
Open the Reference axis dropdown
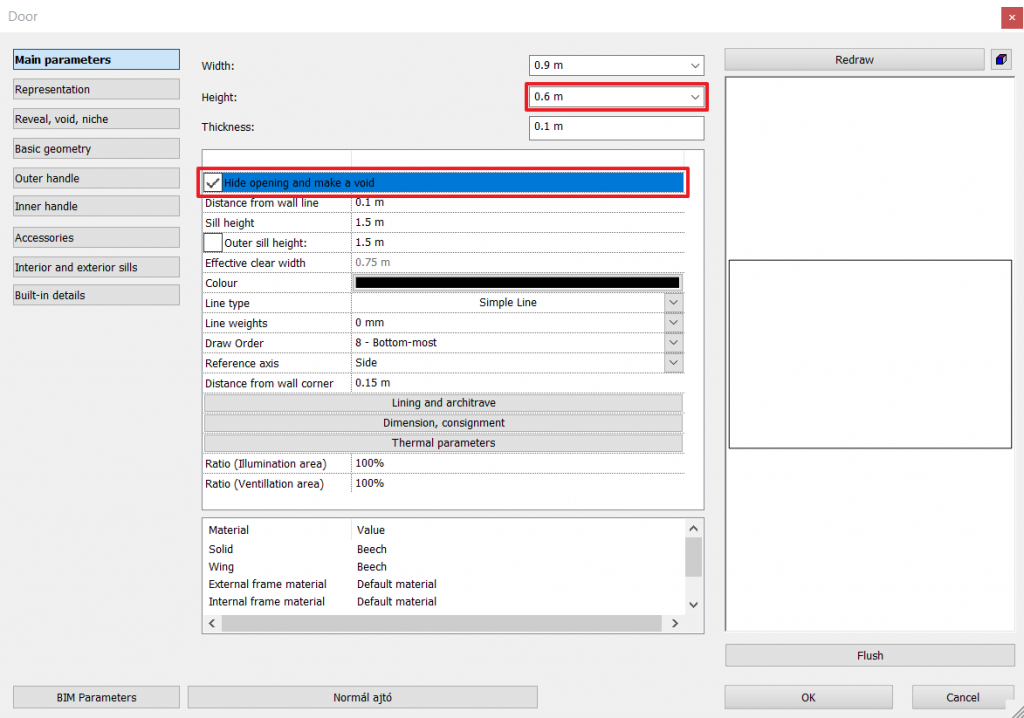[x=674, y=363]
